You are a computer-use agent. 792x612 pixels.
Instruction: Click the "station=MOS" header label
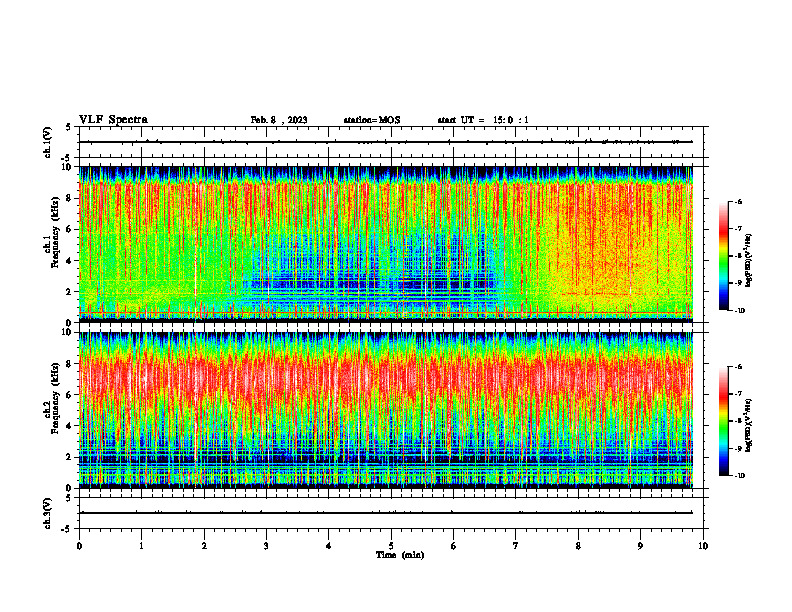[372, 120]
